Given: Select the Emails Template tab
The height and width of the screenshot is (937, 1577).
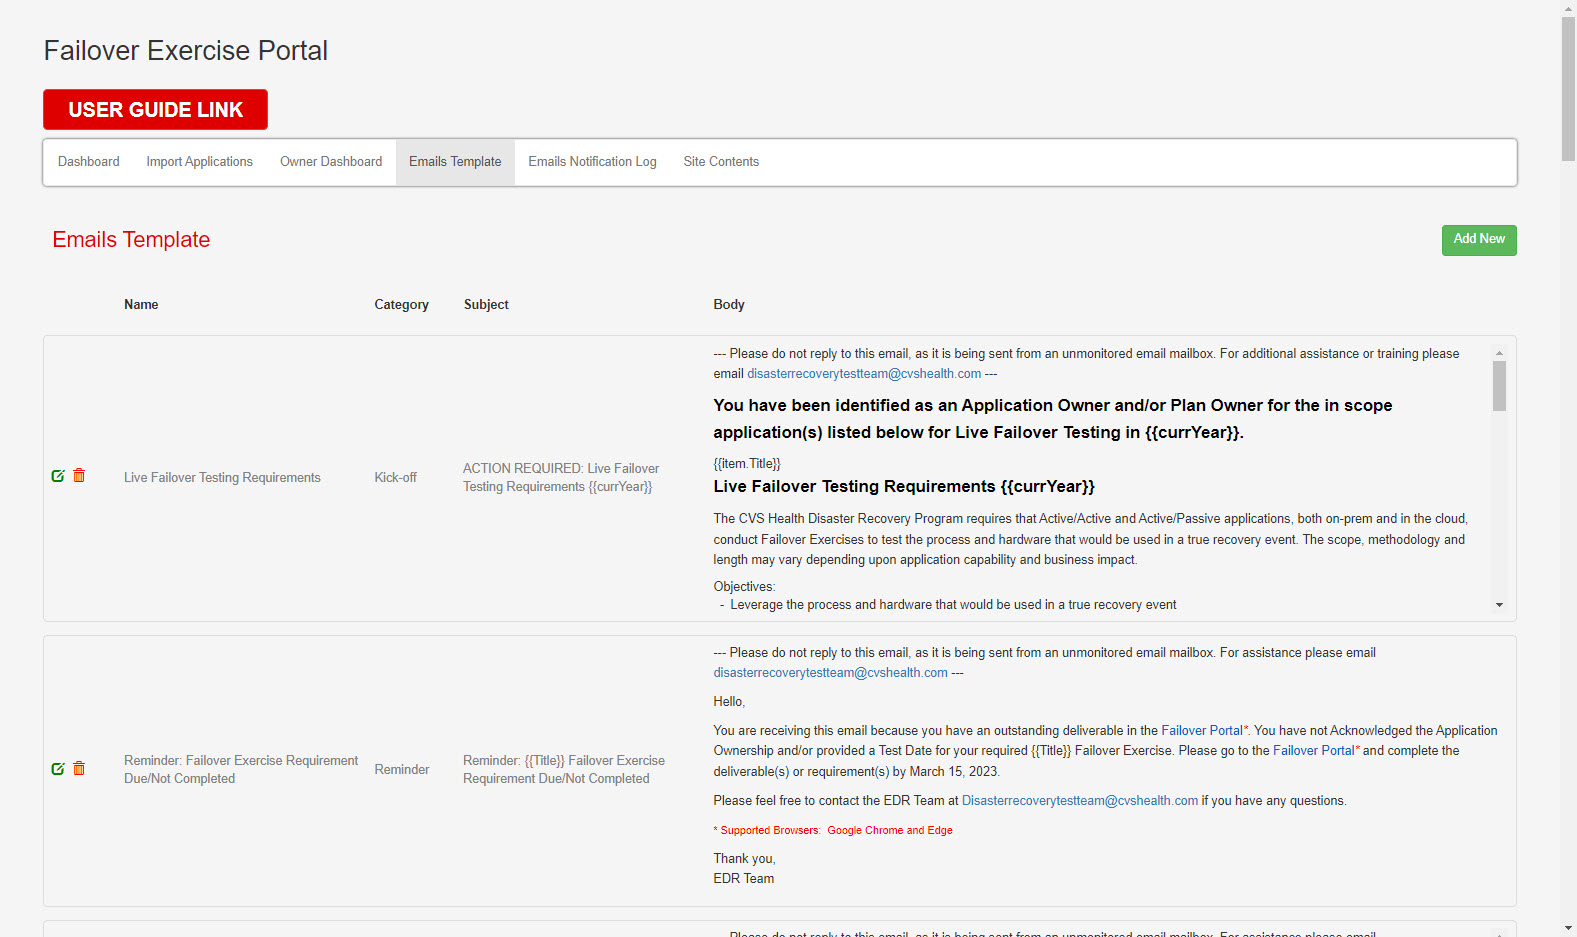Looking at the screenshot, I should coord(455,162).
